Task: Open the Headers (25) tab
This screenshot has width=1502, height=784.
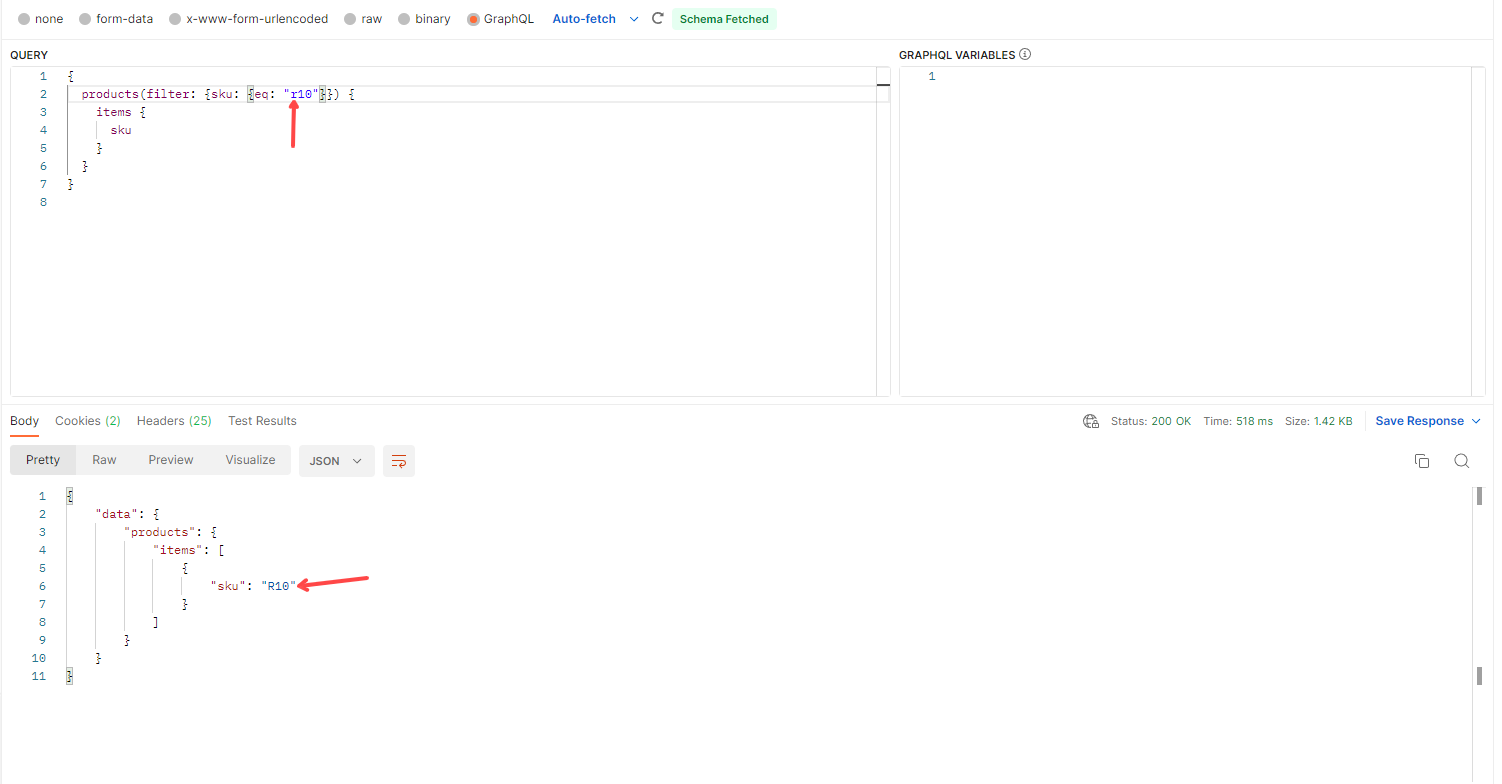Action: pos(174,421)
